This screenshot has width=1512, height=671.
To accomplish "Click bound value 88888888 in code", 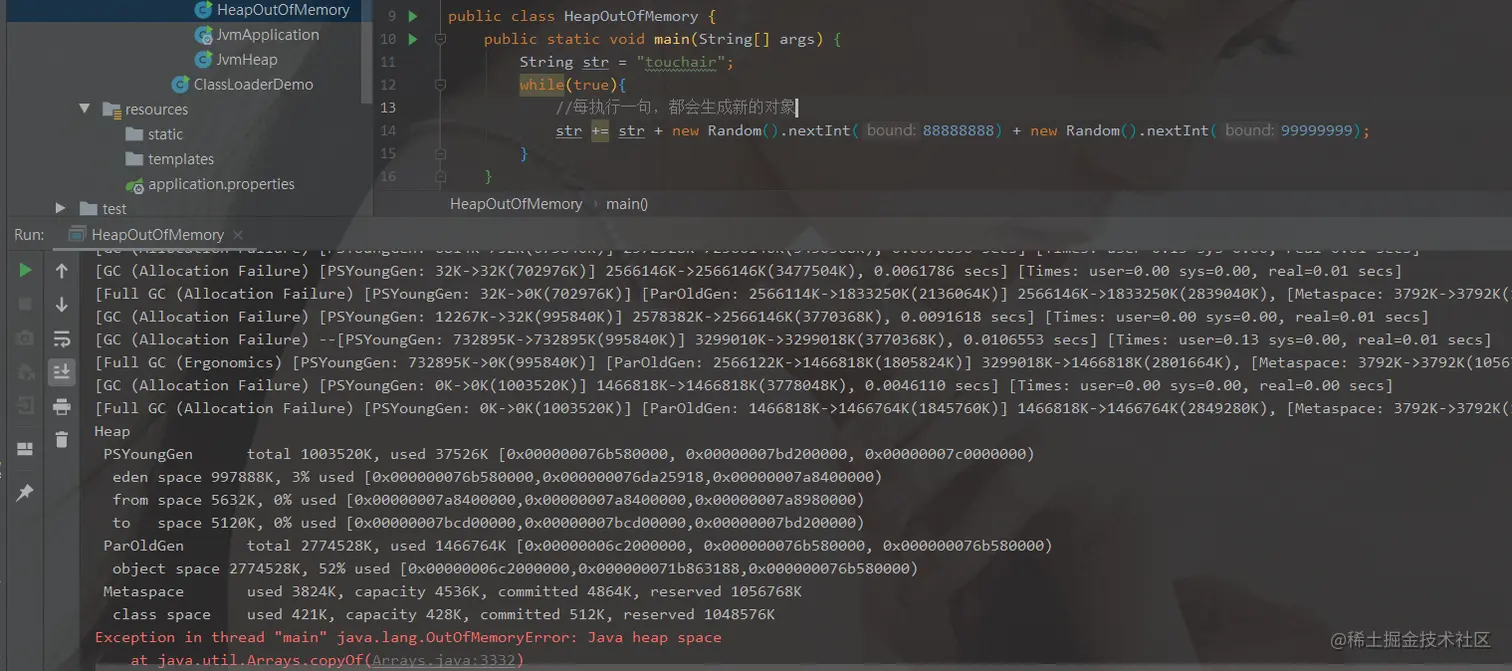I will click(x=957, y=131).
